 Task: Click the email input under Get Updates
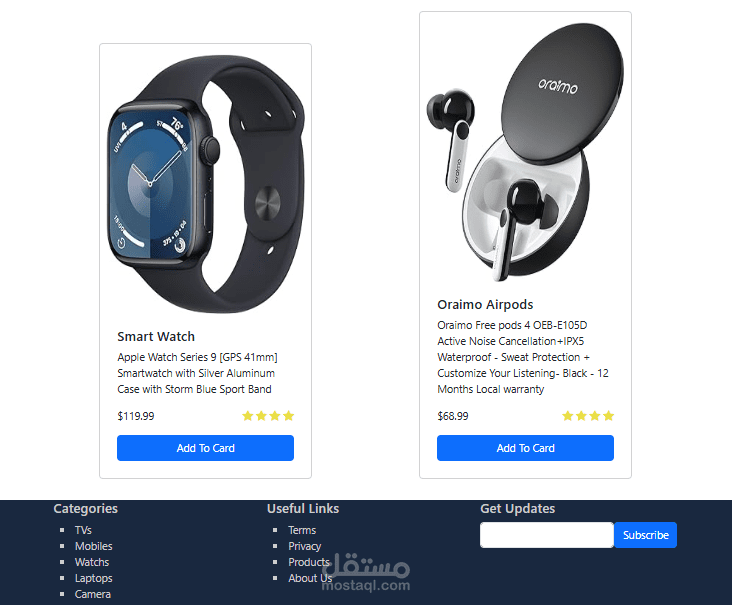point(547,535)
